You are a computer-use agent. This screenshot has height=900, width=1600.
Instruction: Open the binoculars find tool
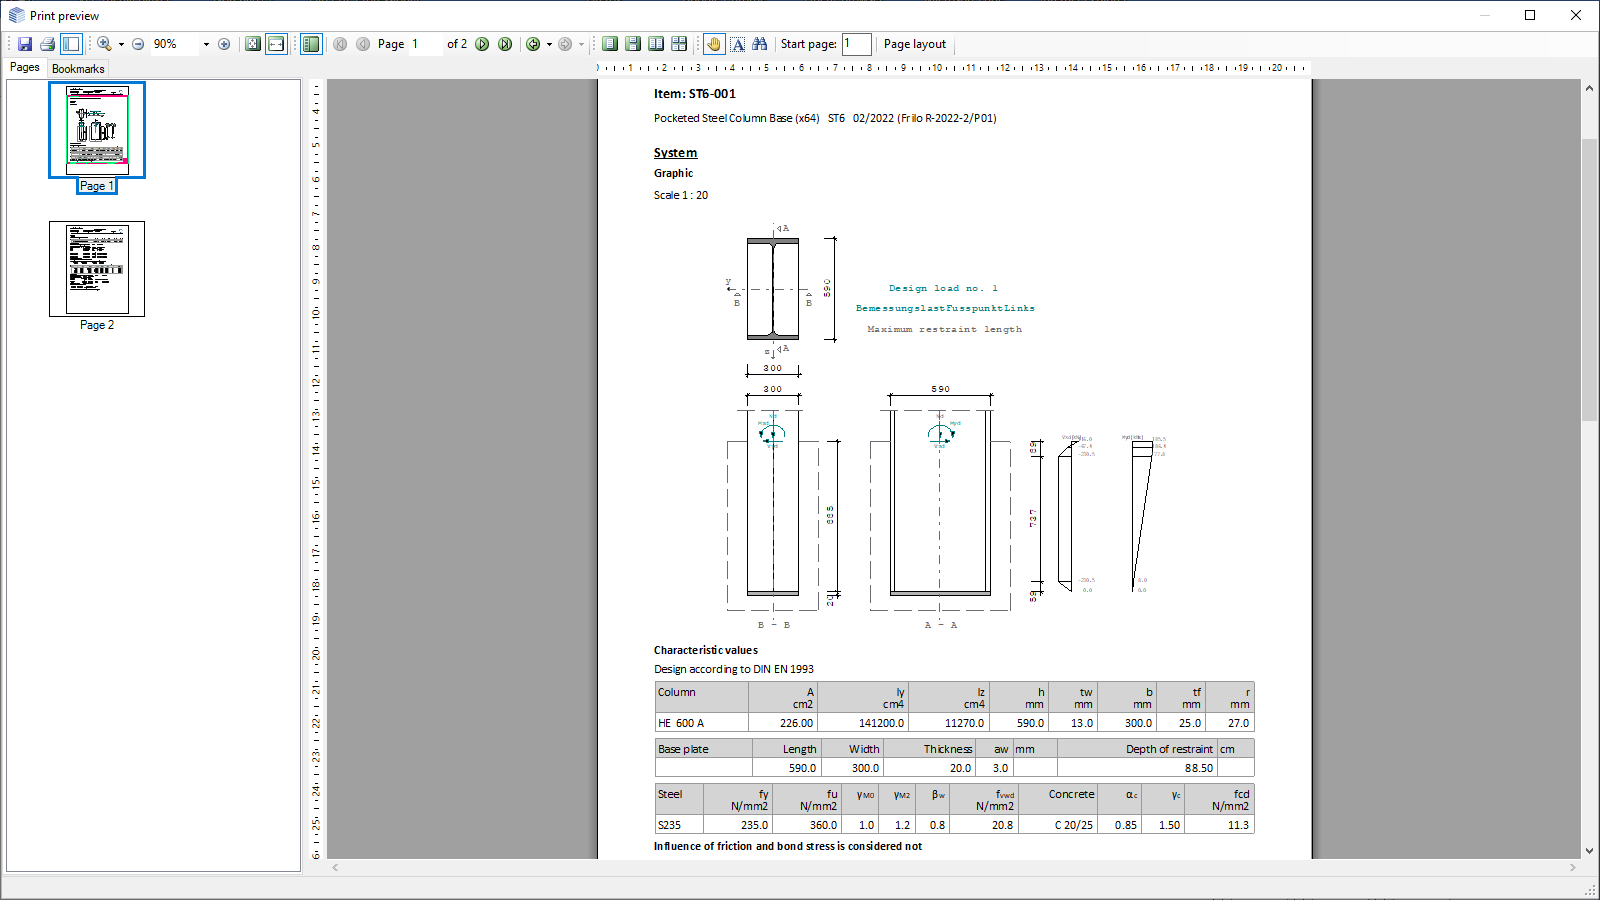(x=760, y=44)
